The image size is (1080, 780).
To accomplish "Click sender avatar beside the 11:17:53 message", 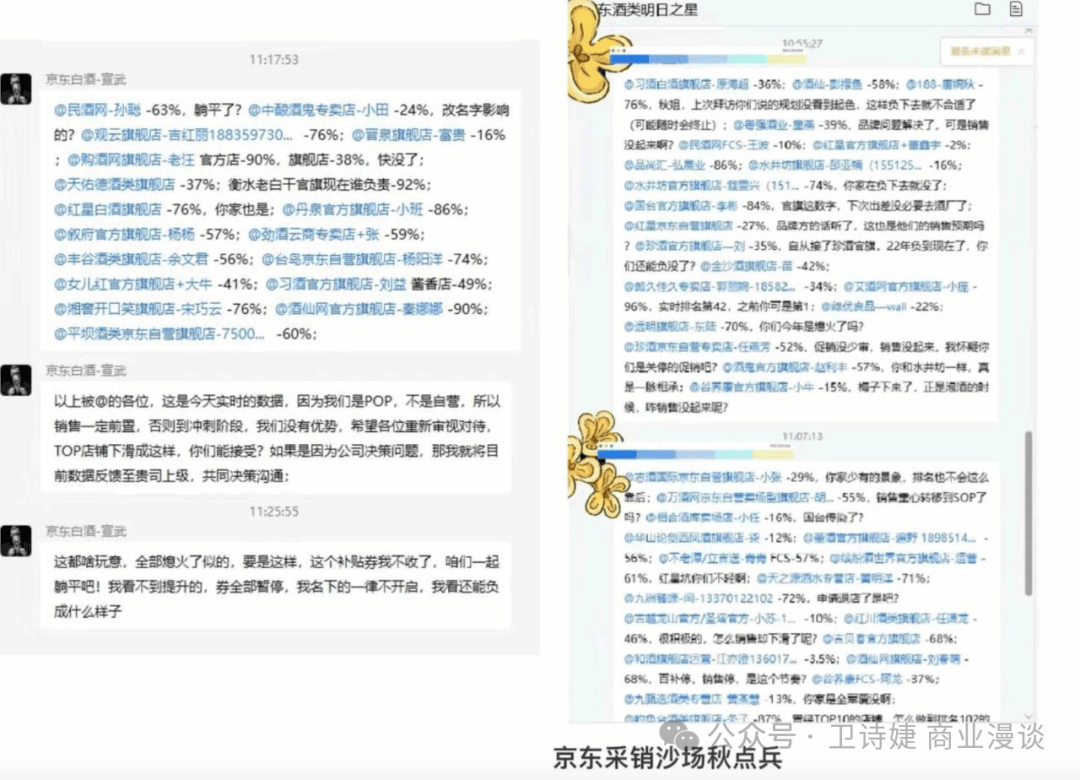I will click(17, 88).
